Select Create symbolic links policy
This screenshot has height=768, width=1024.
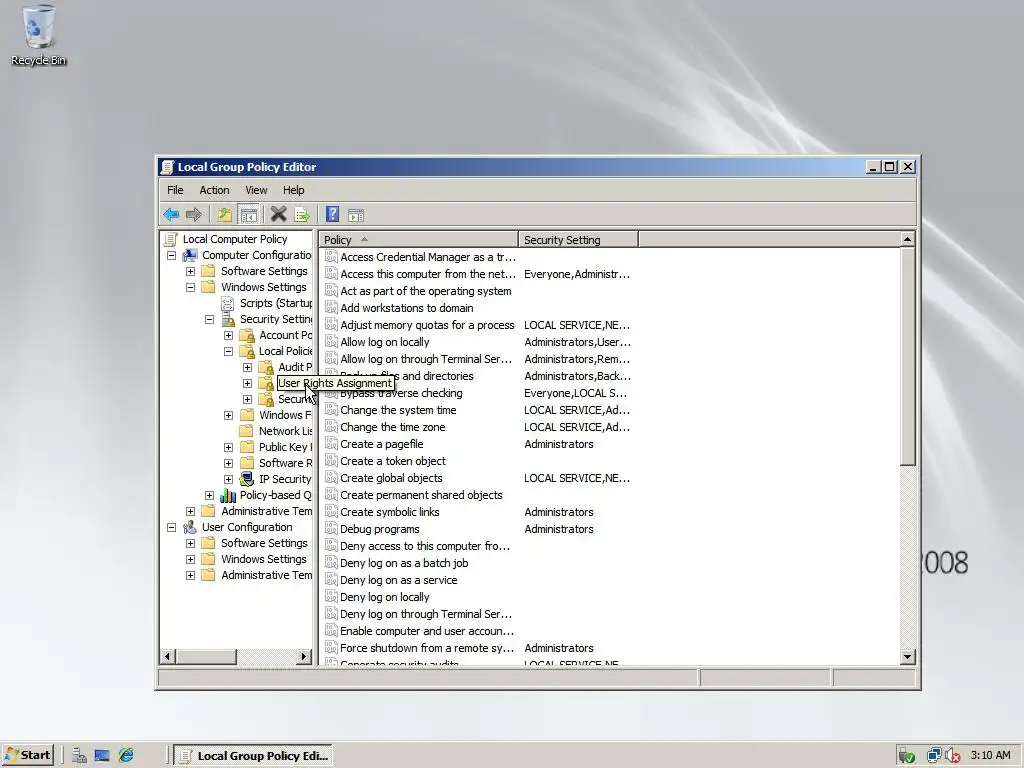(x=390, y=511)
